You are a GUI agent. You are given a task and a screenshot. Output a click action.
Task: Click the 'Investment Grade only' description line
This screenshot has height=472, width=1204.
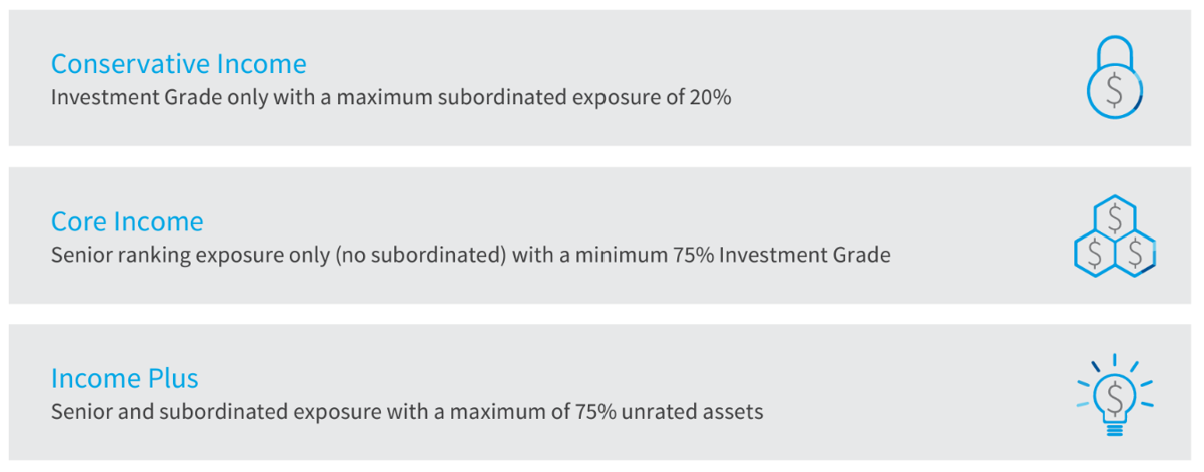coord(391,98)
